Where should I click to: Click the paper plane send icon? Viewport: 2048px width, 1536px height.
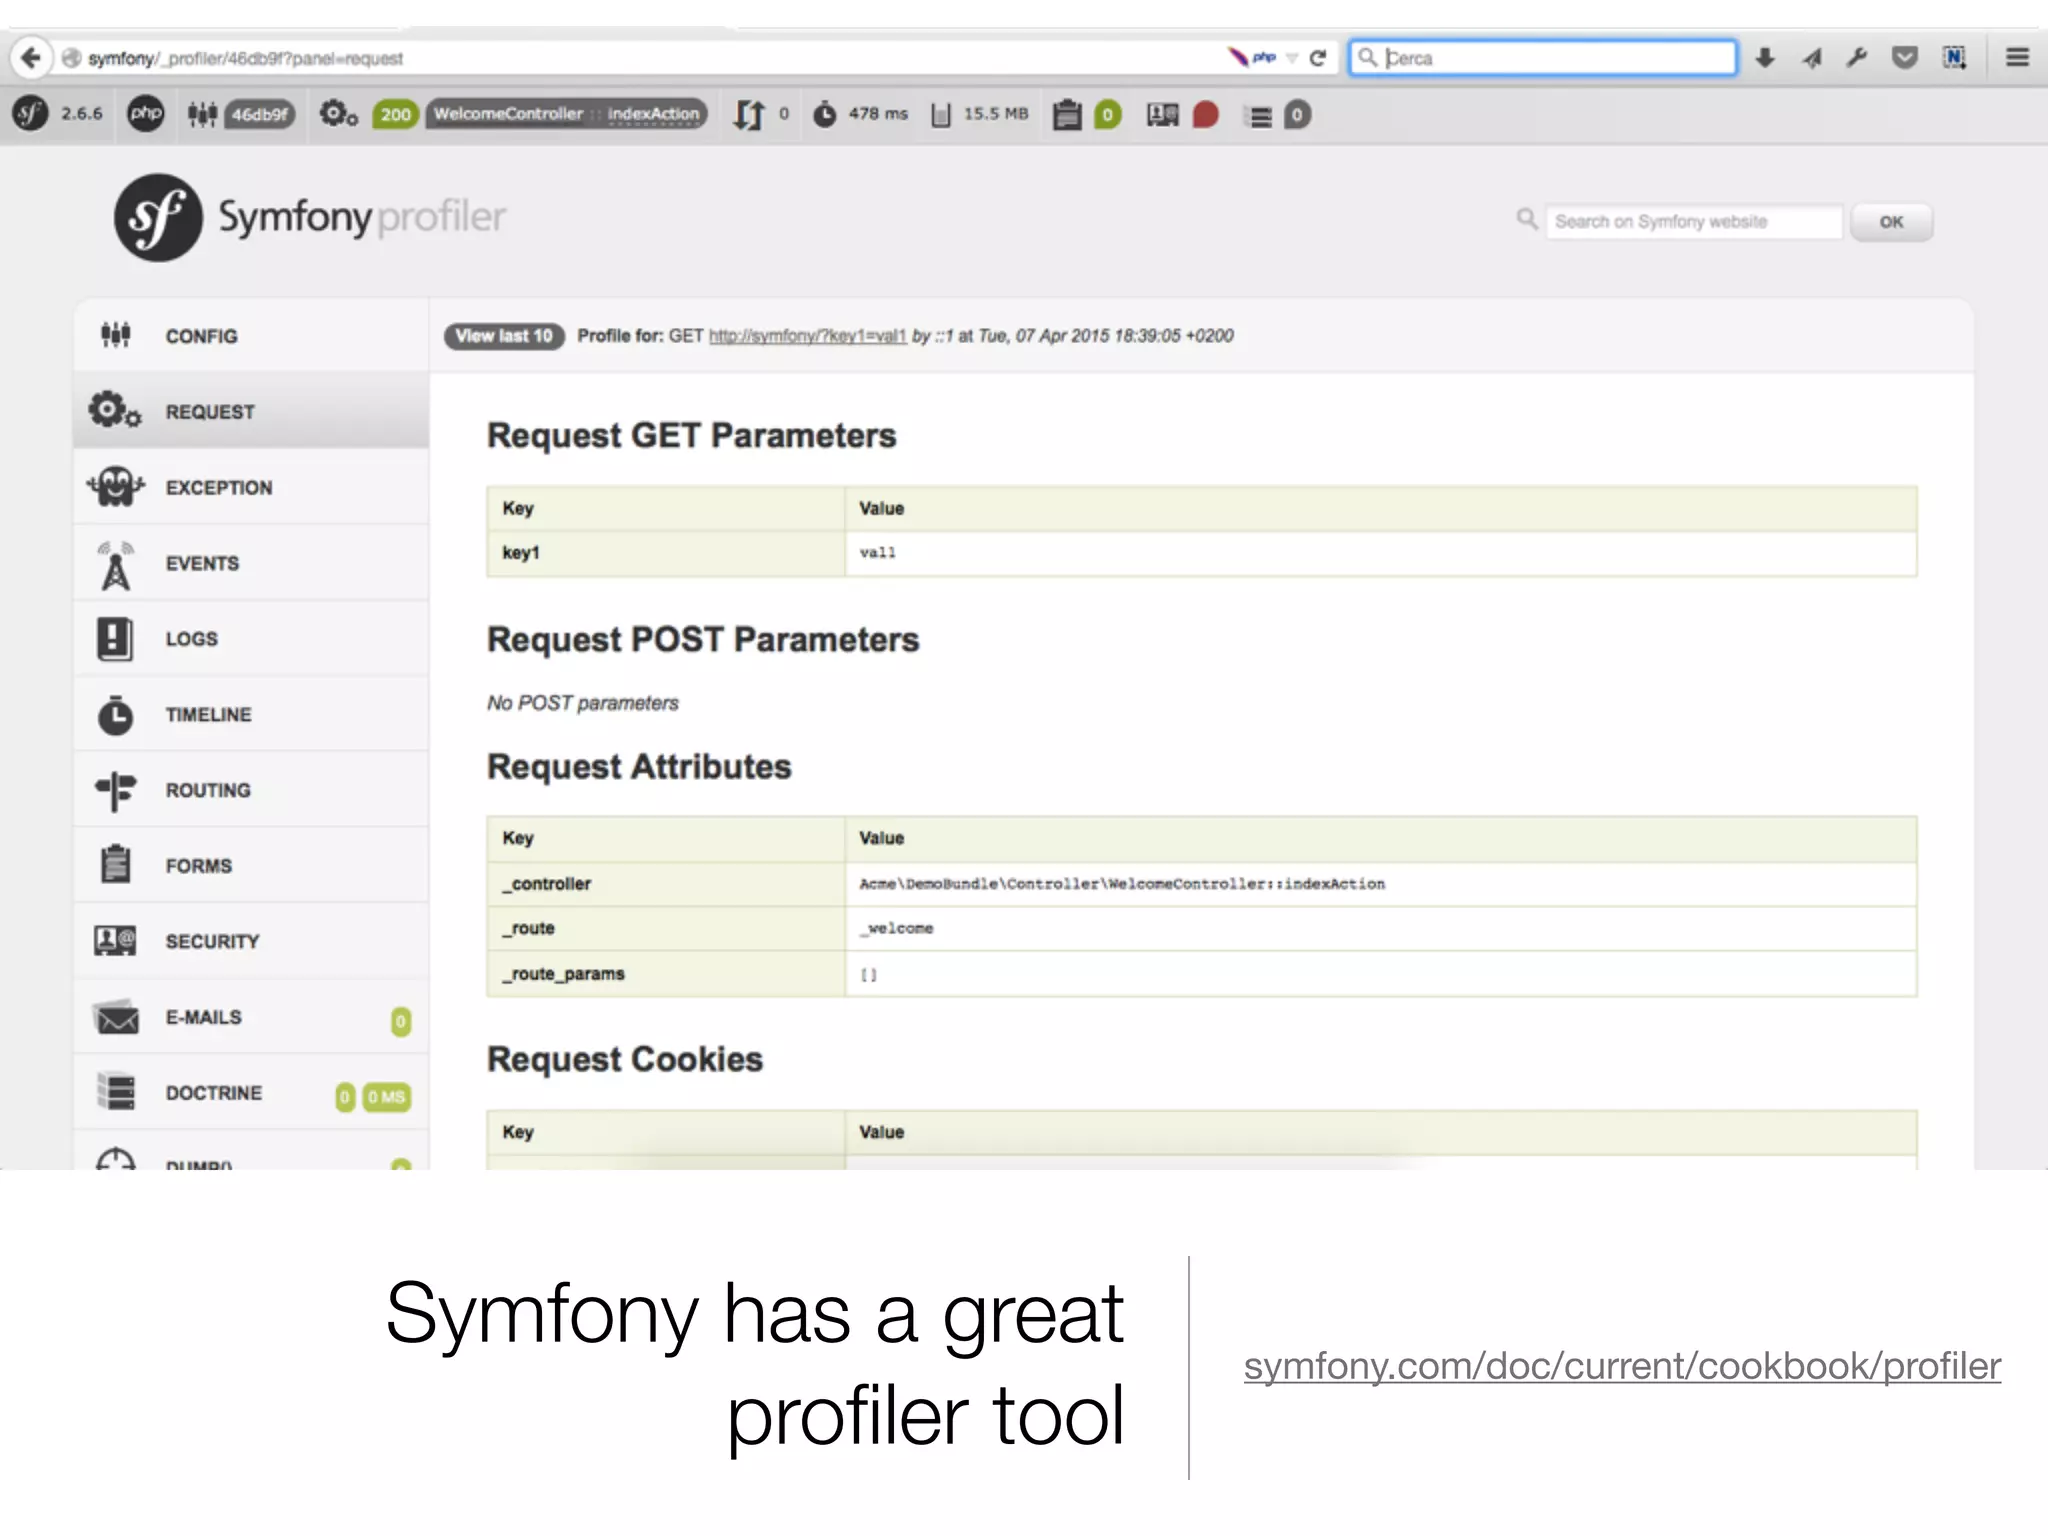coord(1812,58)
